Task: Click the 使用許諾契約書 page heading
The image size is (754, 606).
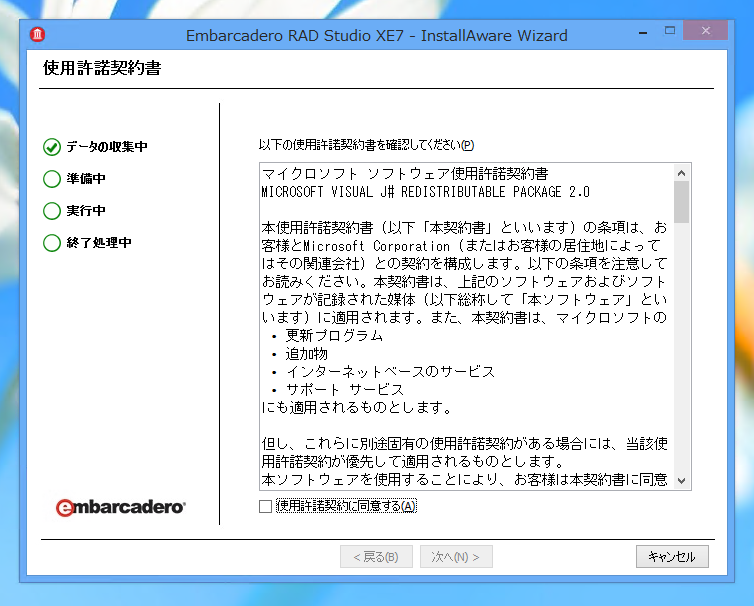Action: [102, 68]
